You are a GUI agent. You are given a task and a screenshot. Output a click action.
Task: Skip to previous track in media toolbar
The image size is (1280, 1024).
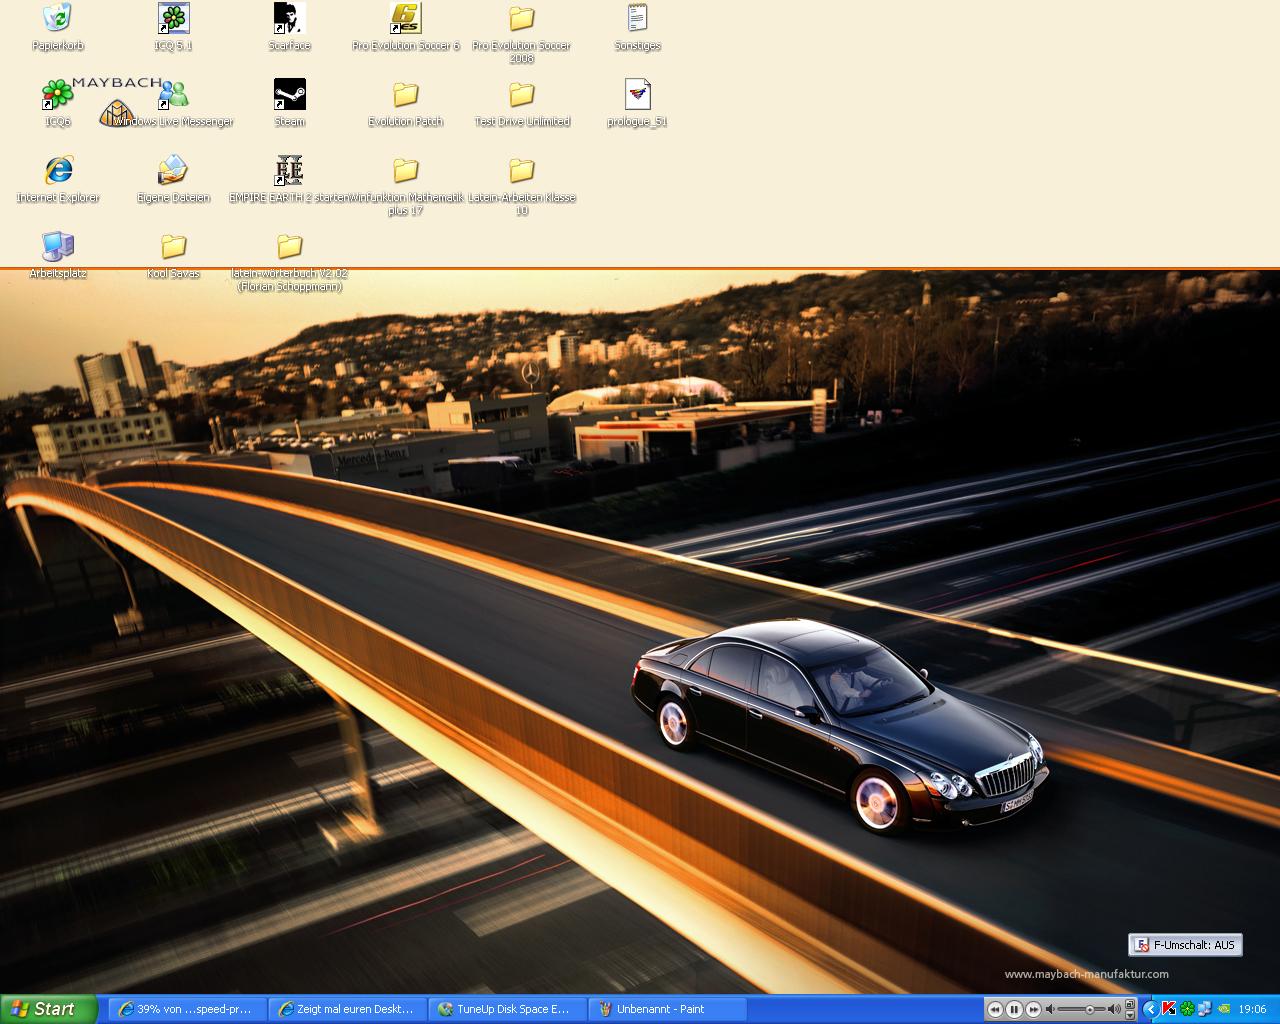tap(995, 1009)
